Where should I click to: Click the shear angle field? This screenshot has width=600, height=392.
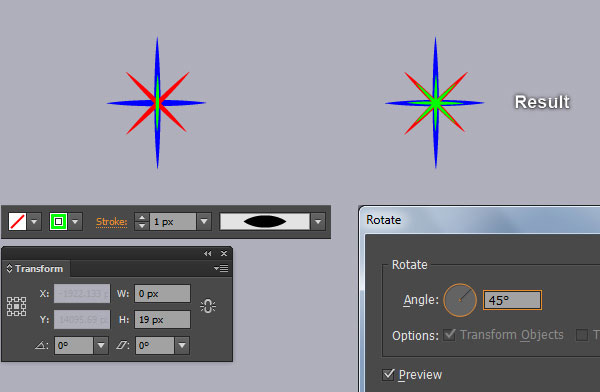[155, 346]
